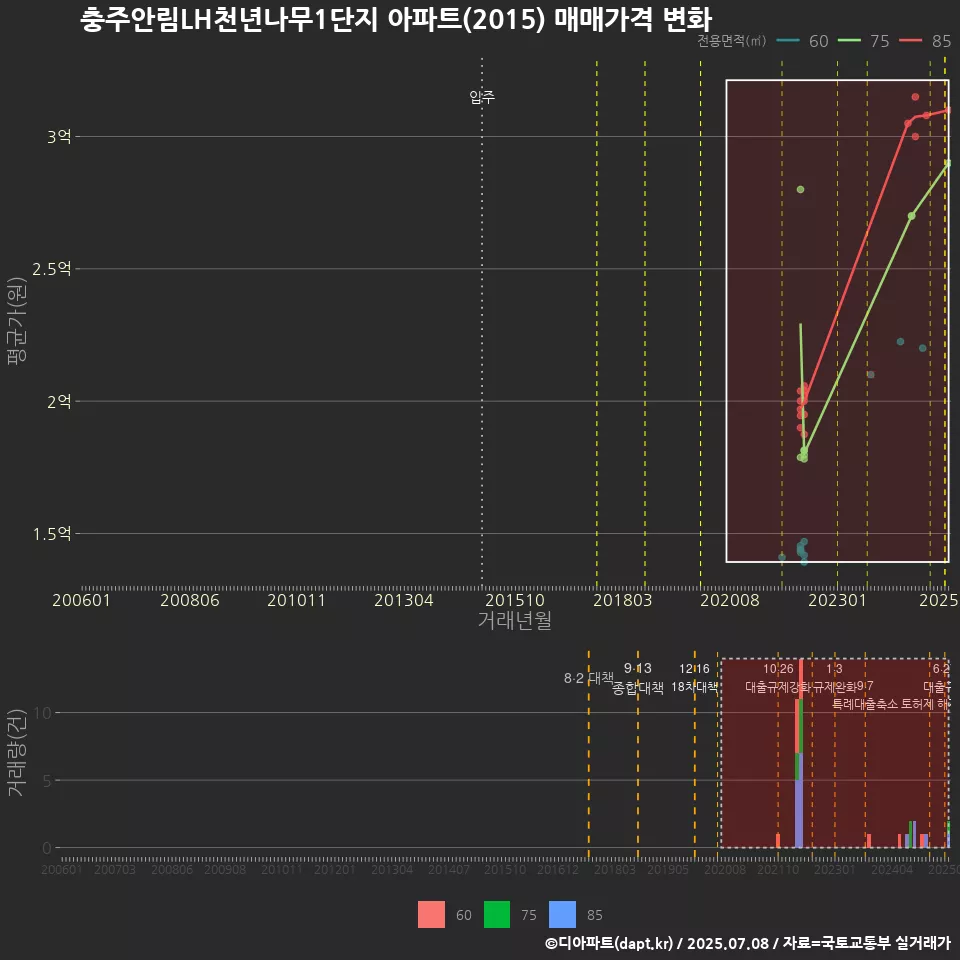960x960 pixels.
Task: Select the 2.5억 y-axis tick label
Action: pos(52,269)
